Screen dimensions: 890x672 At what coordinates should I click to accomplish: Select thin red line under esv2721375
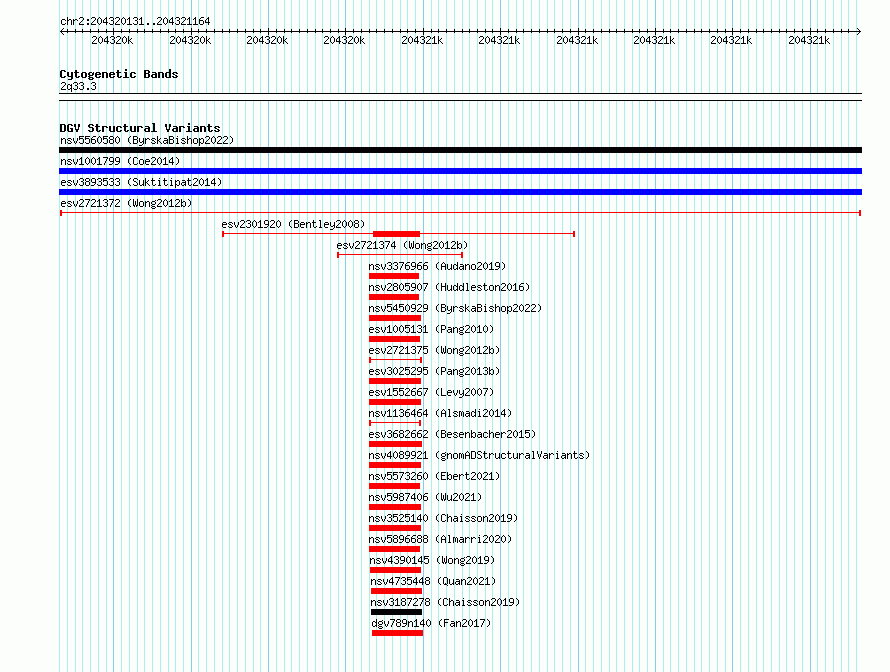(396, 360)
